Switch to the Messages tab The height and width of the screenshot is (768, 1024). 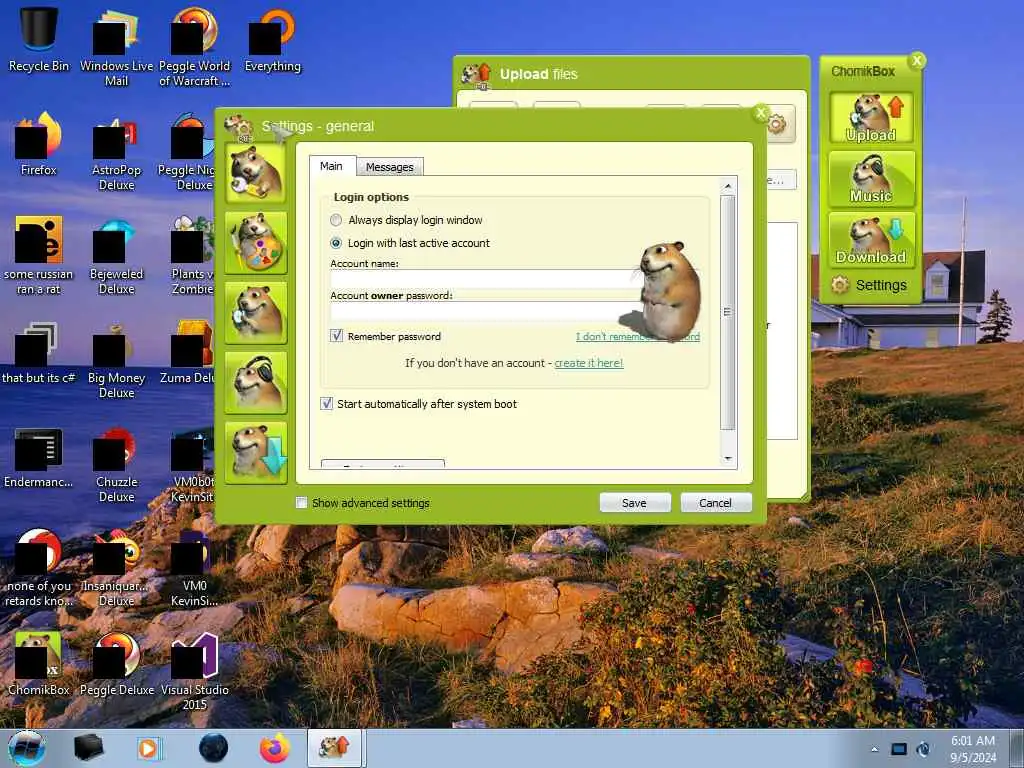click(390, 167)
